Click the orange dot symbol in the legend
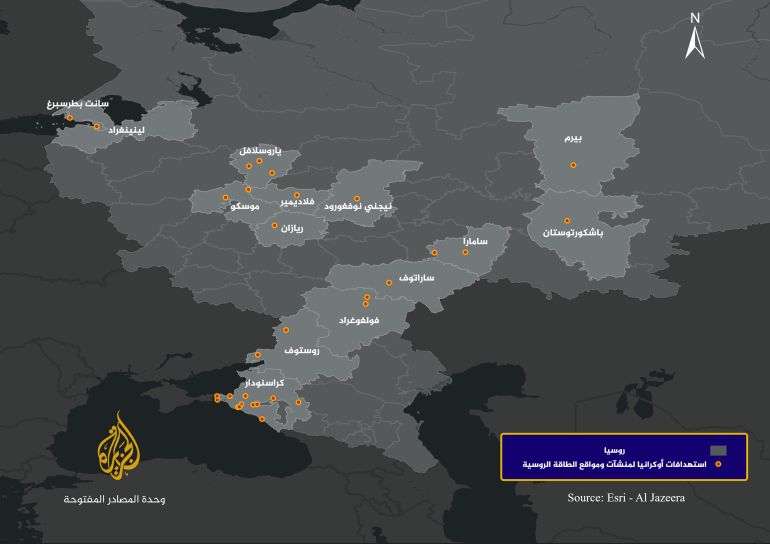Viewport: 770px width, 544px height. 718,464
